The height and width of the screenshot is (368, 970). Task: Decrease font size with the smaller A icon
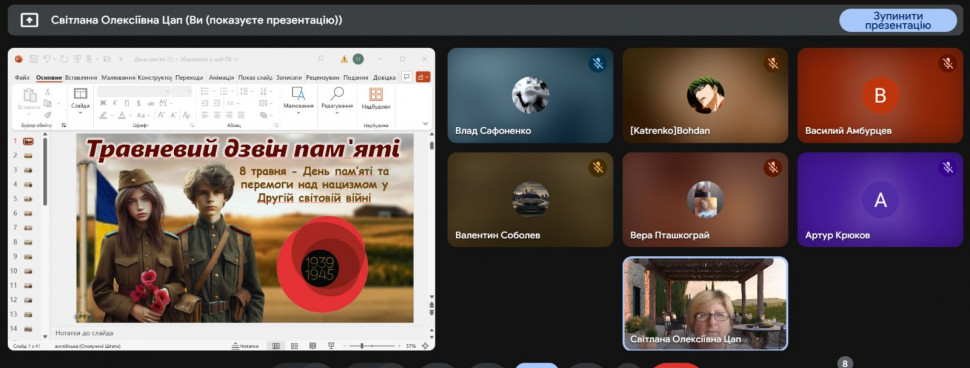[x=174, y=115]
